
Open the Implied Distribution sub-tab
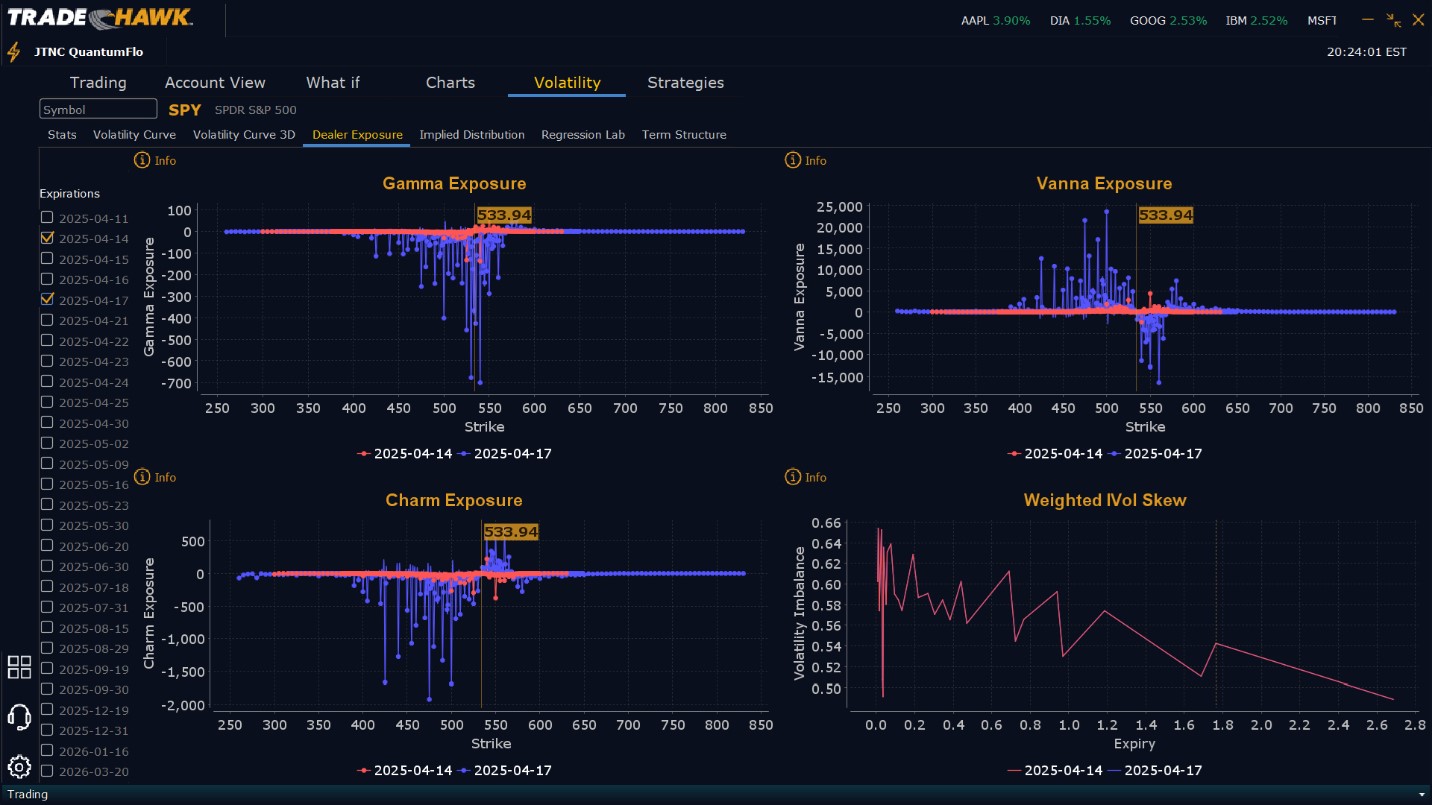472,135
